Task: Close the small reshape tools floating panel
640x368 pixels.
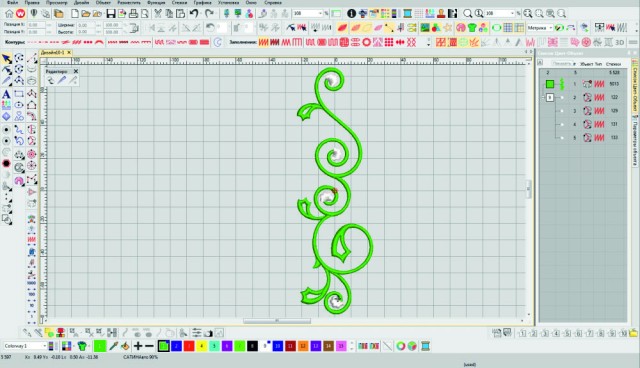Action: [76, 71]
